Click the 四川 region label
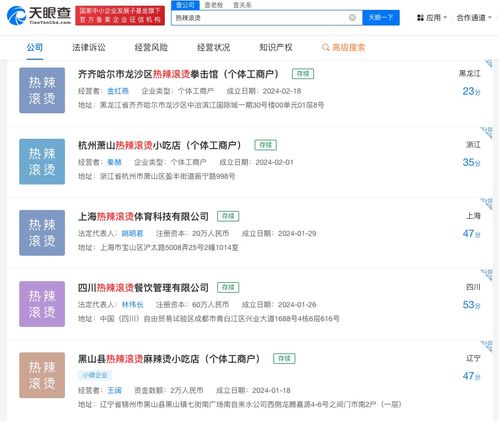The height and width of the screenshot is (421, 499). click(473, 287)
